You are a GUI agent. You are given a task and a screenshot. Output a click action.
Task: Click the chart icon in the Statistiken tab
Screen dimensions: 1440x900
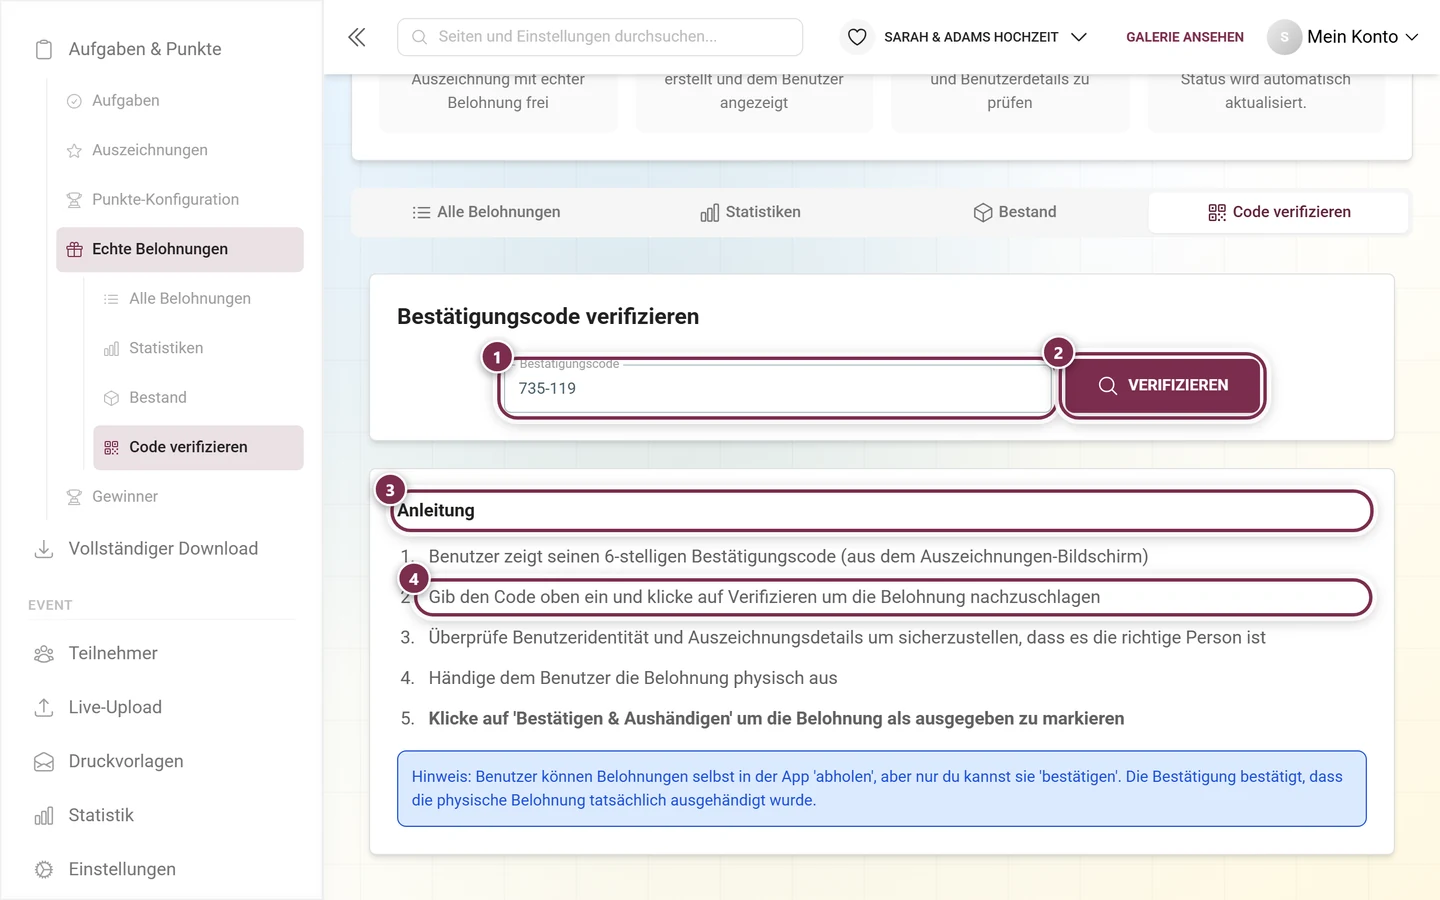710,212
